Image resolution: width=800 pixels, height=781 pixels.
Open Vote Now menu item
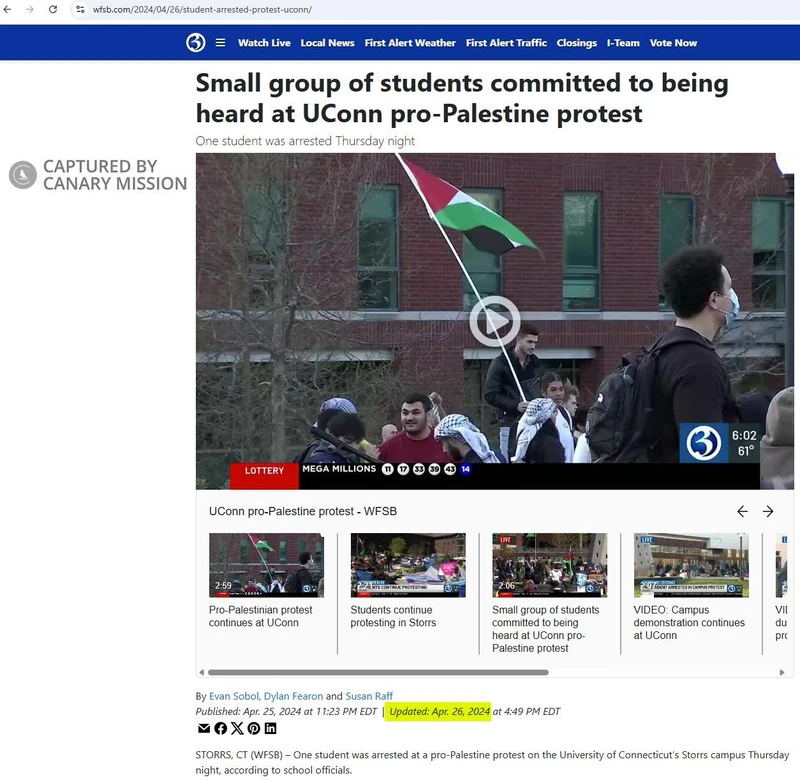point(673,43)
